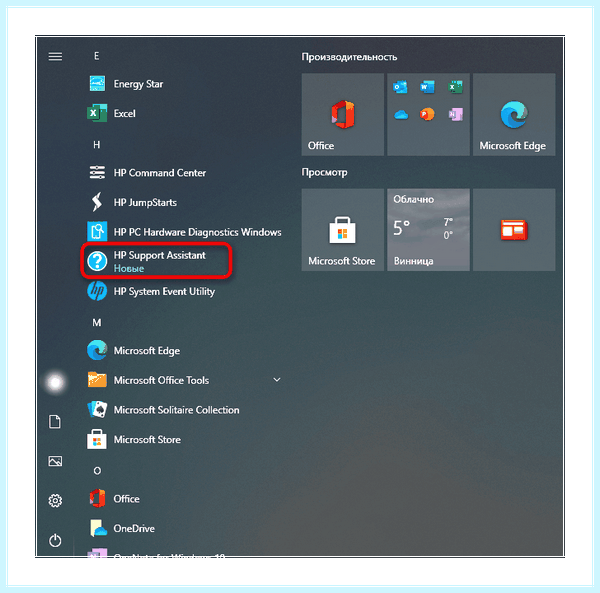Viewport: 600px width, 593px height.
Task: Open the weather tile for Винница
Action: 428,230
